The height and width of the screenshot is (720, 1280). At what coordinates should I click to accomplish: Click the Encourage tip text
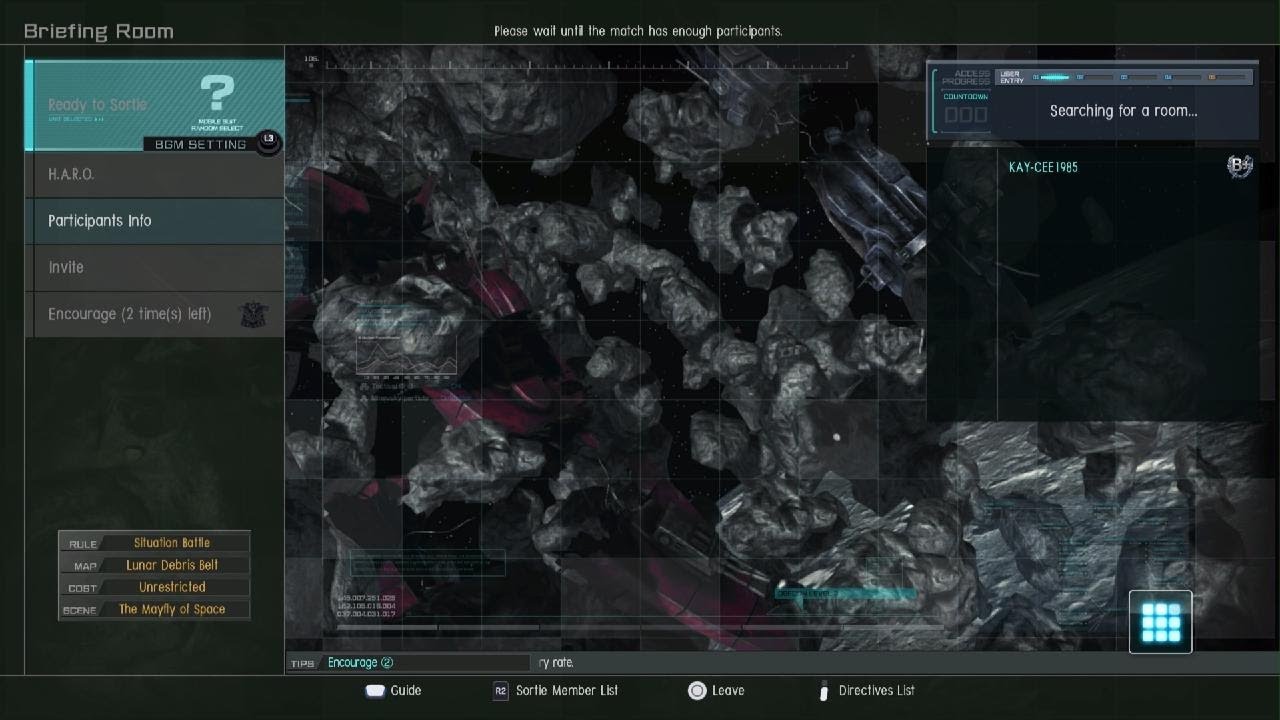coord(361,662)
